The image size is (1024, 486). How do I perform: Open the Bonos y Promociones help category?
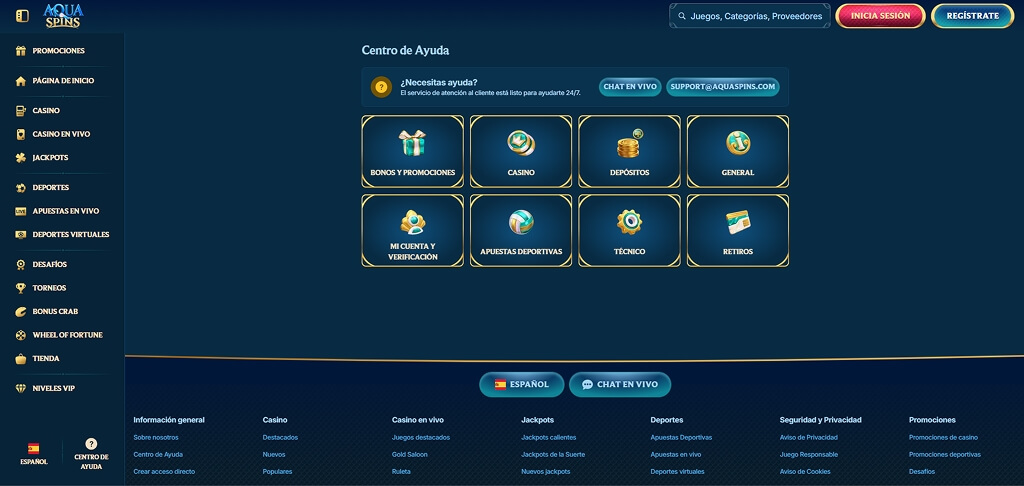413,152
